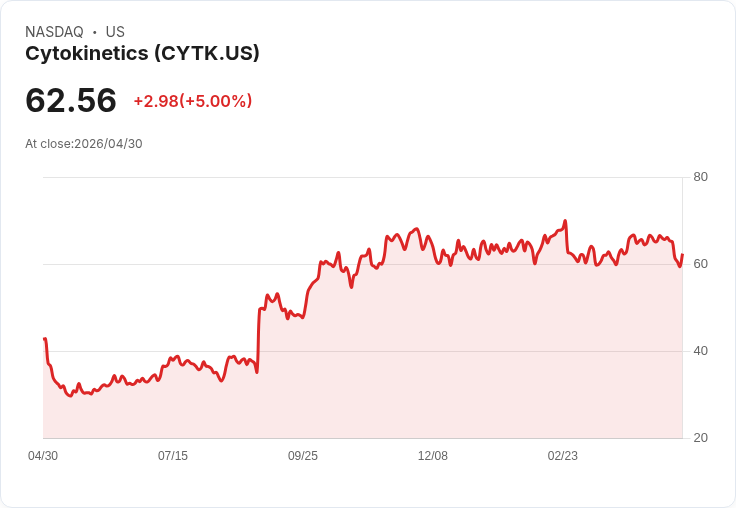736x508 pixels.
Task: Click the +2.98(+5.00%) price change
Action: pyautogui.click(x=193, y=101)
